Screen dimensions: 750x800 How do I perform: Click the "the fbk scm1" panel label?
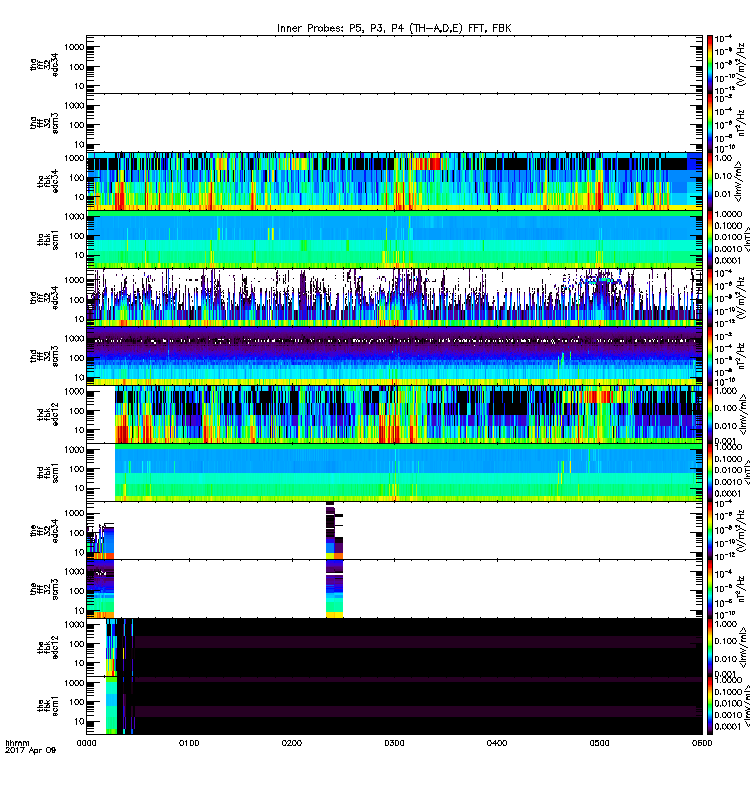(x=48, y=706)
